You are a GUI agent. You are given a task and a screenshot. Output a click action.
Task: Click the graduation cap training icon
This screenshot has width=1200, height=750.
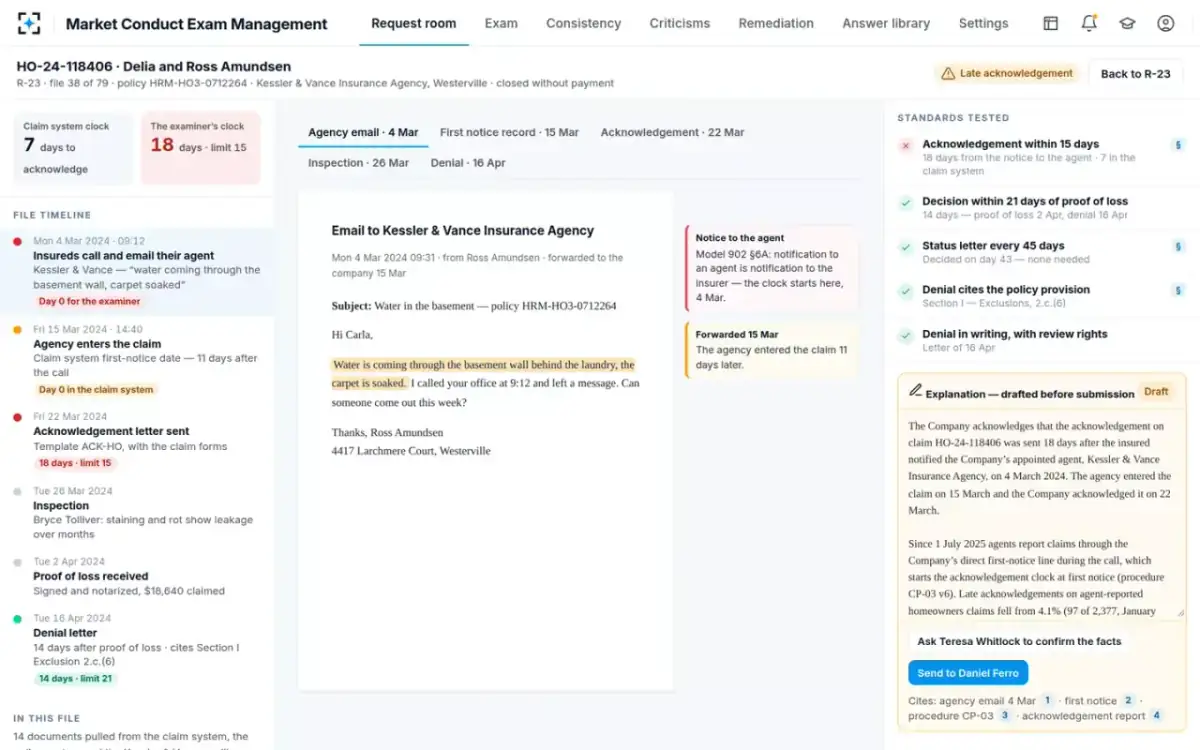(1127, 23)
